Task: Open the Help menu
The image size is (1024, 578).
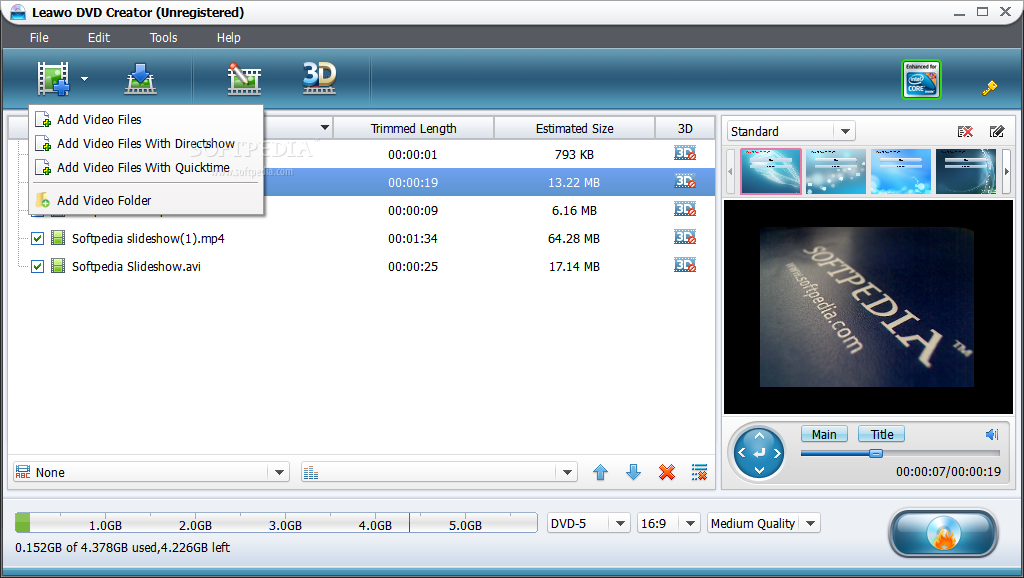Action: (x=229, y=38)
